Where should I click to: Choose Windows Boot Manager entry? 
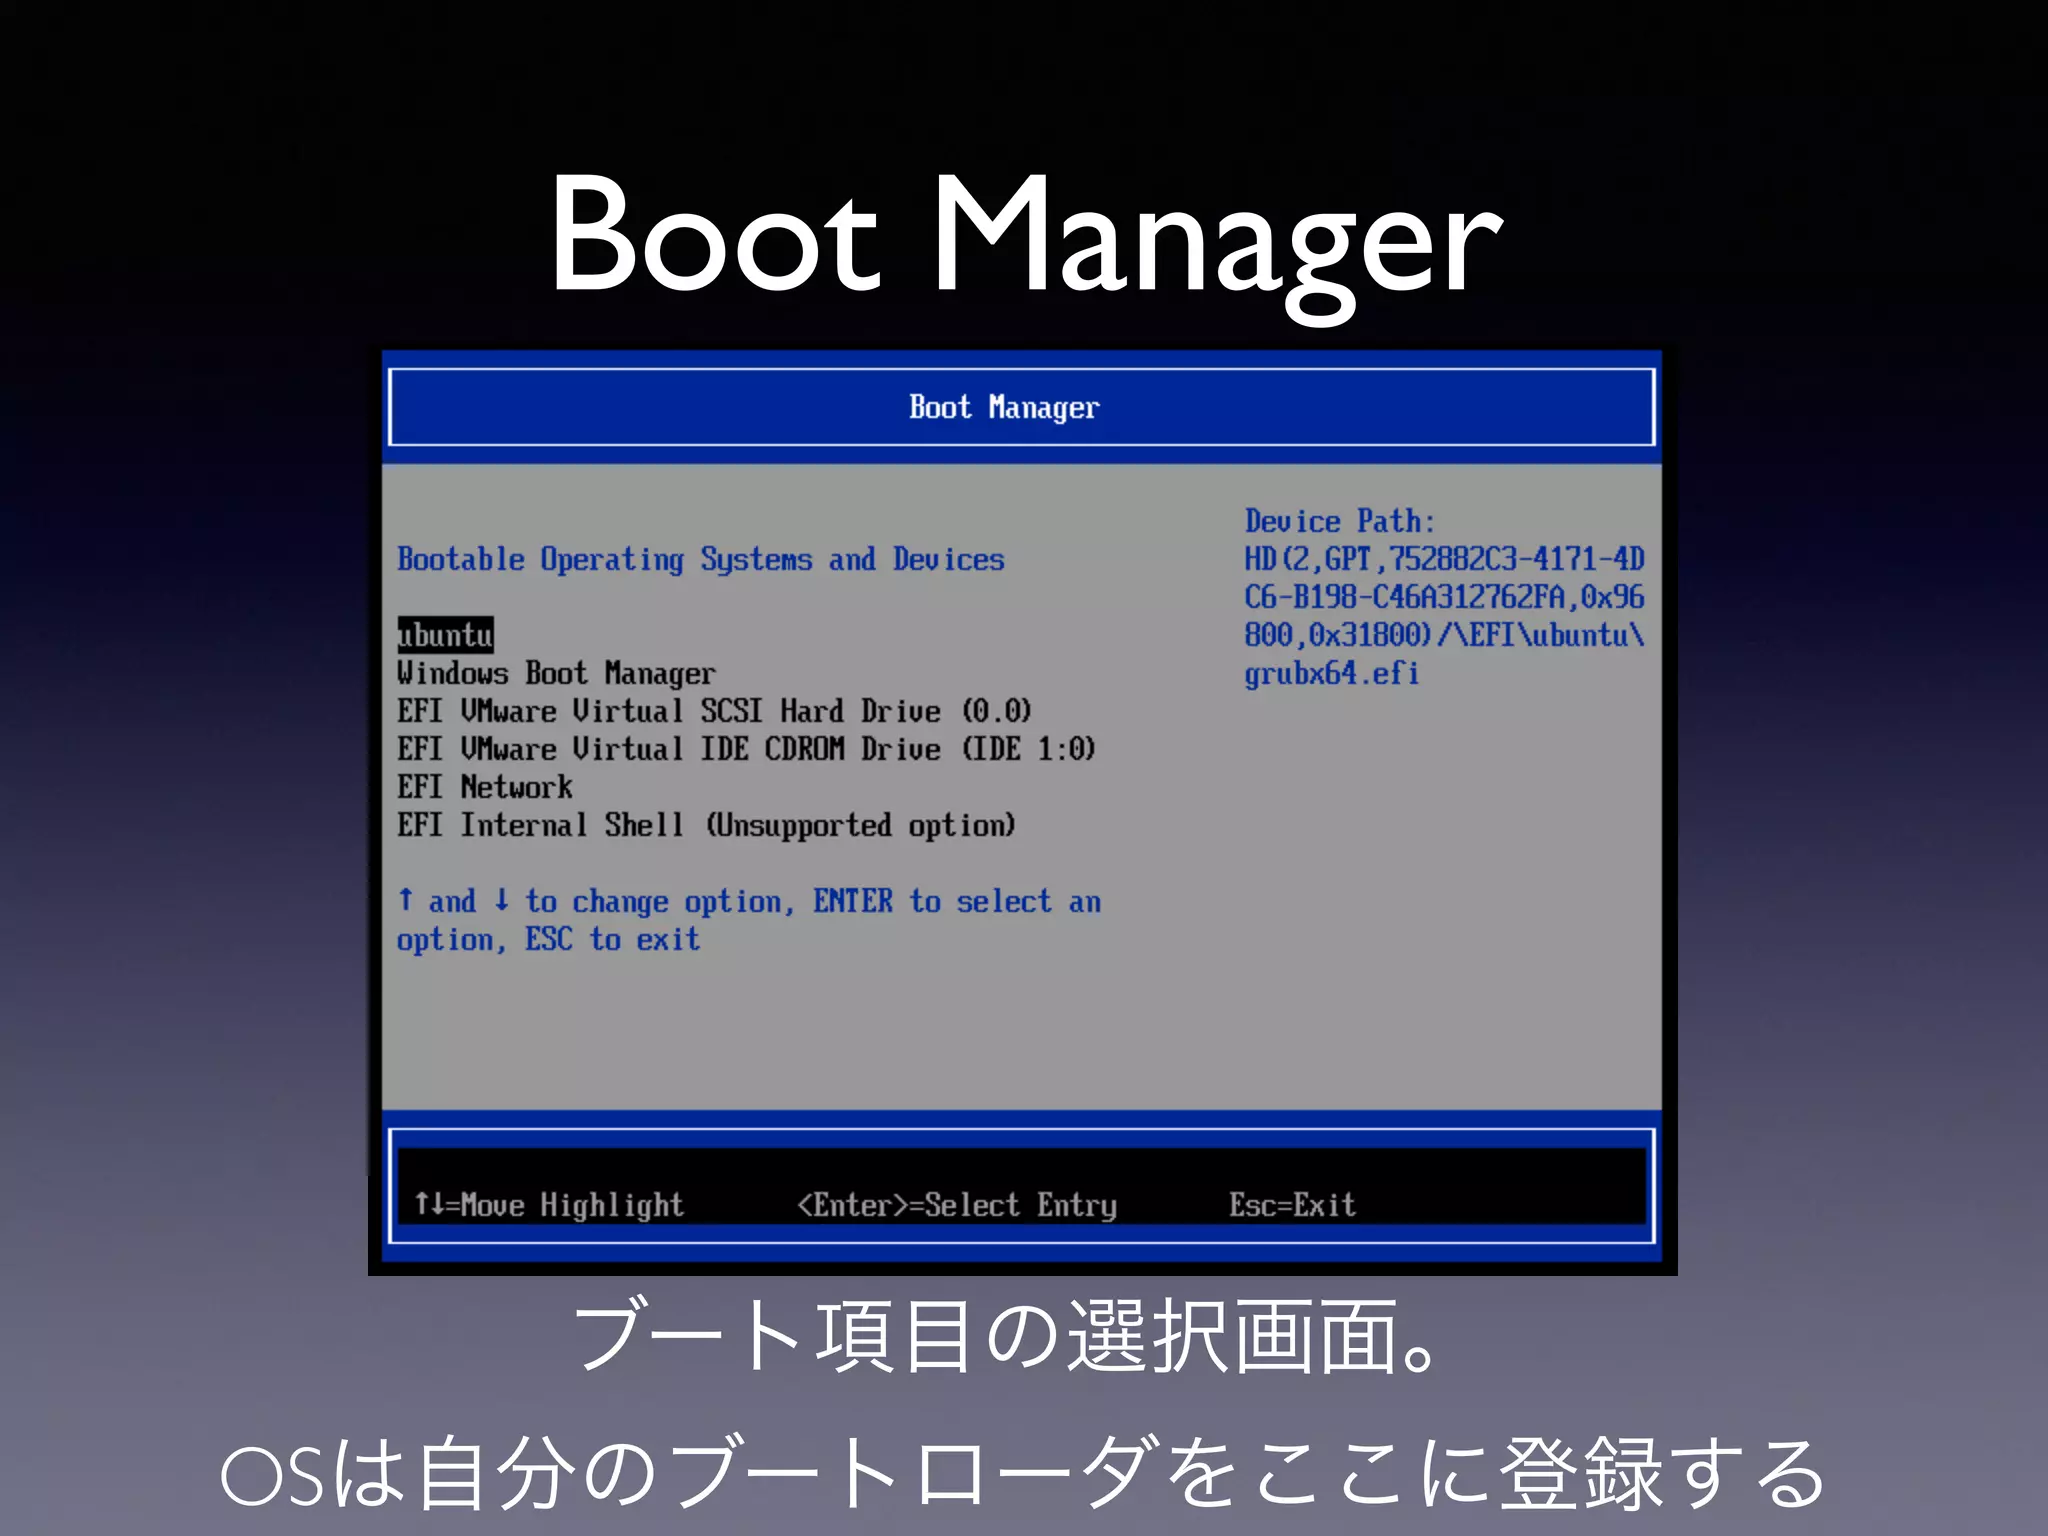click(x=556, y=674)
